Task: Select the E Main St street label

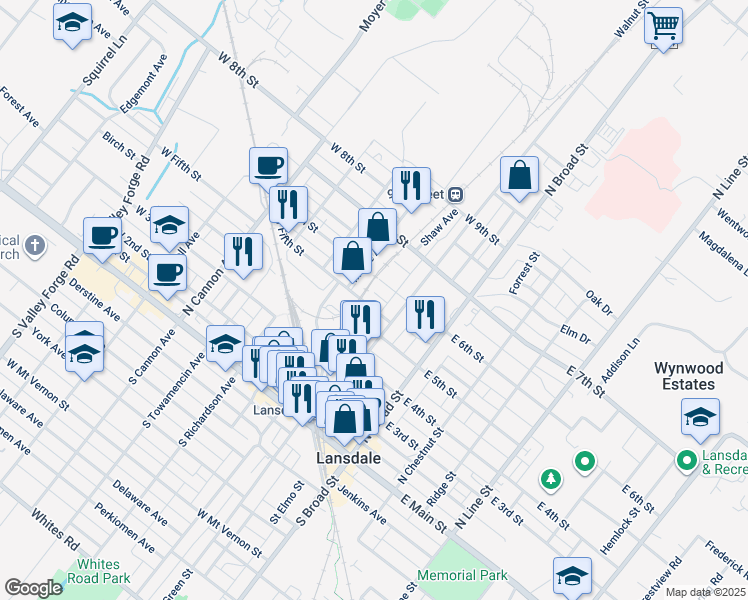Action: pyautogui.click(x=424, y=514)
